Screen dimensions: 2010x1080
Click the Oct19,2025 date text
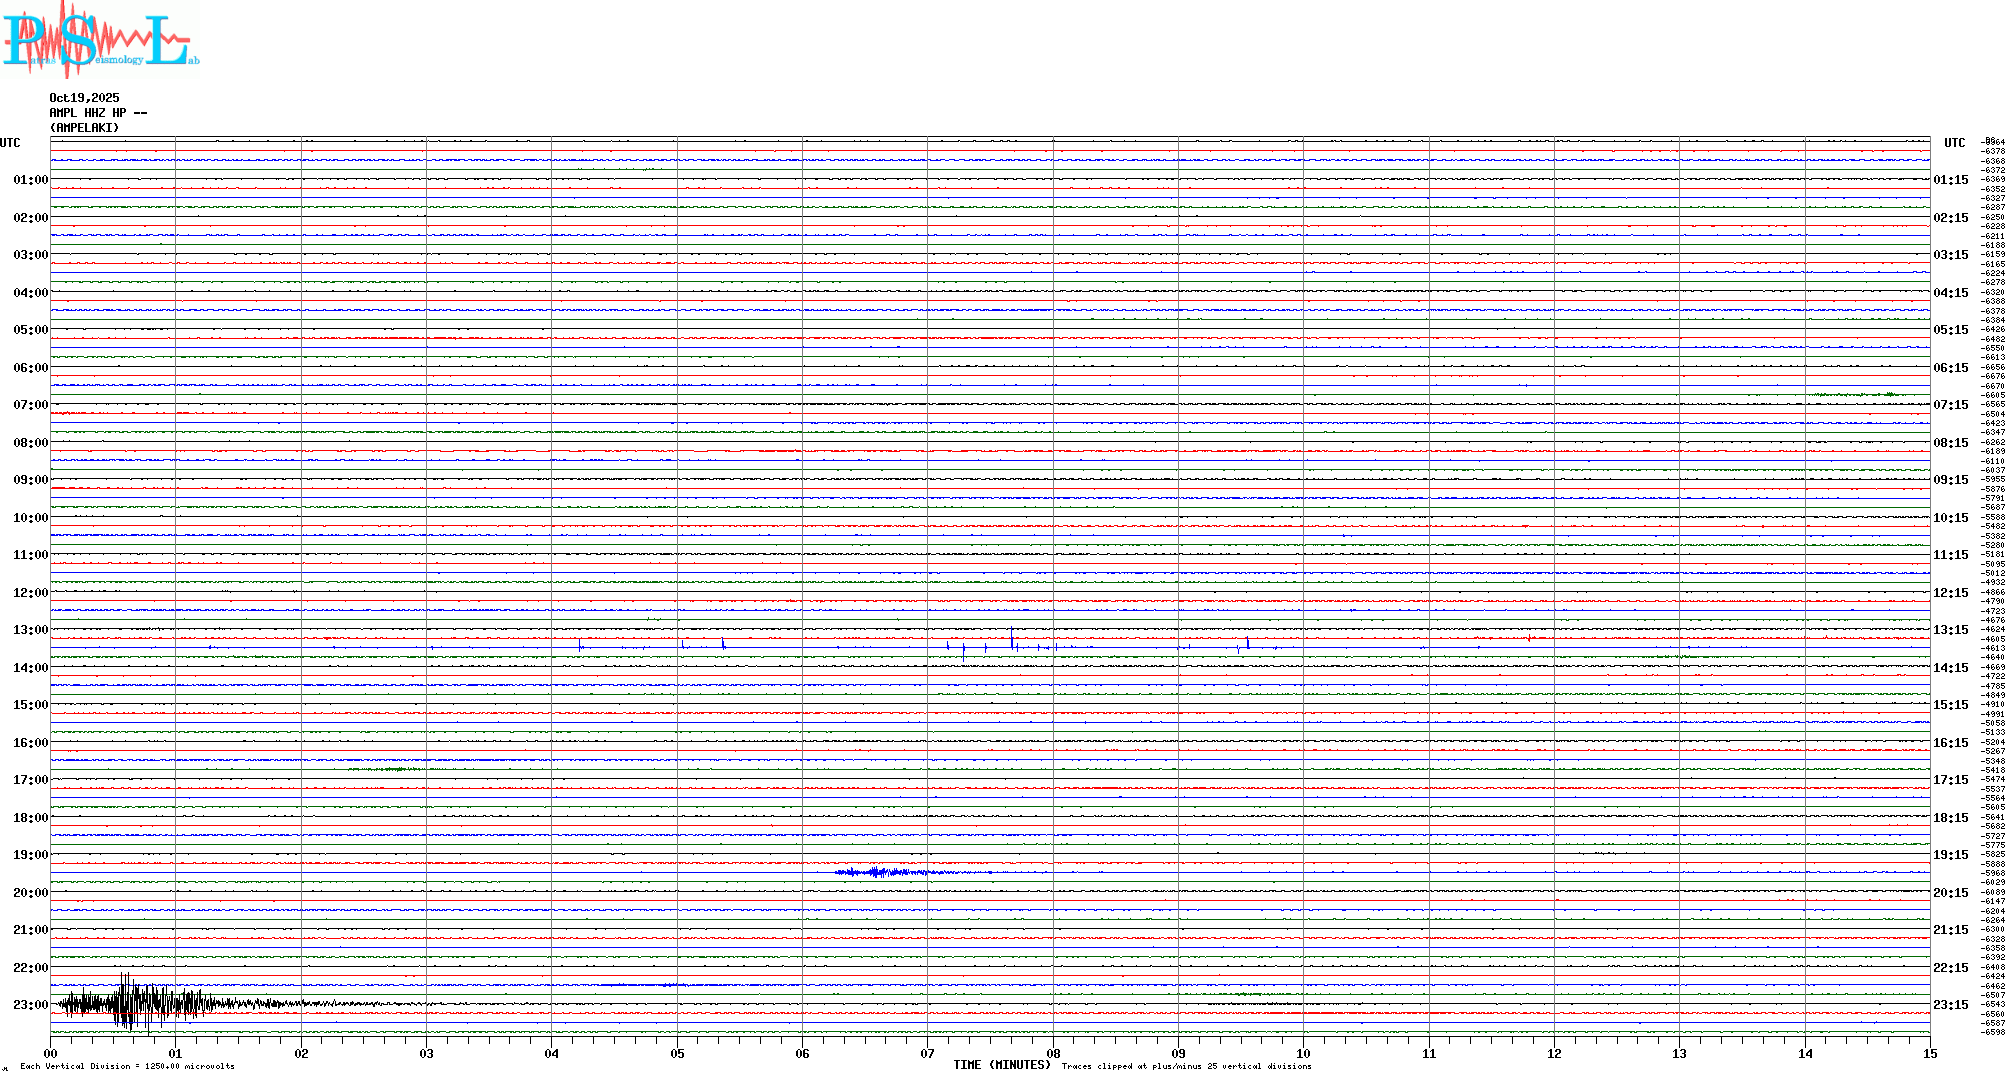(84, 98)
